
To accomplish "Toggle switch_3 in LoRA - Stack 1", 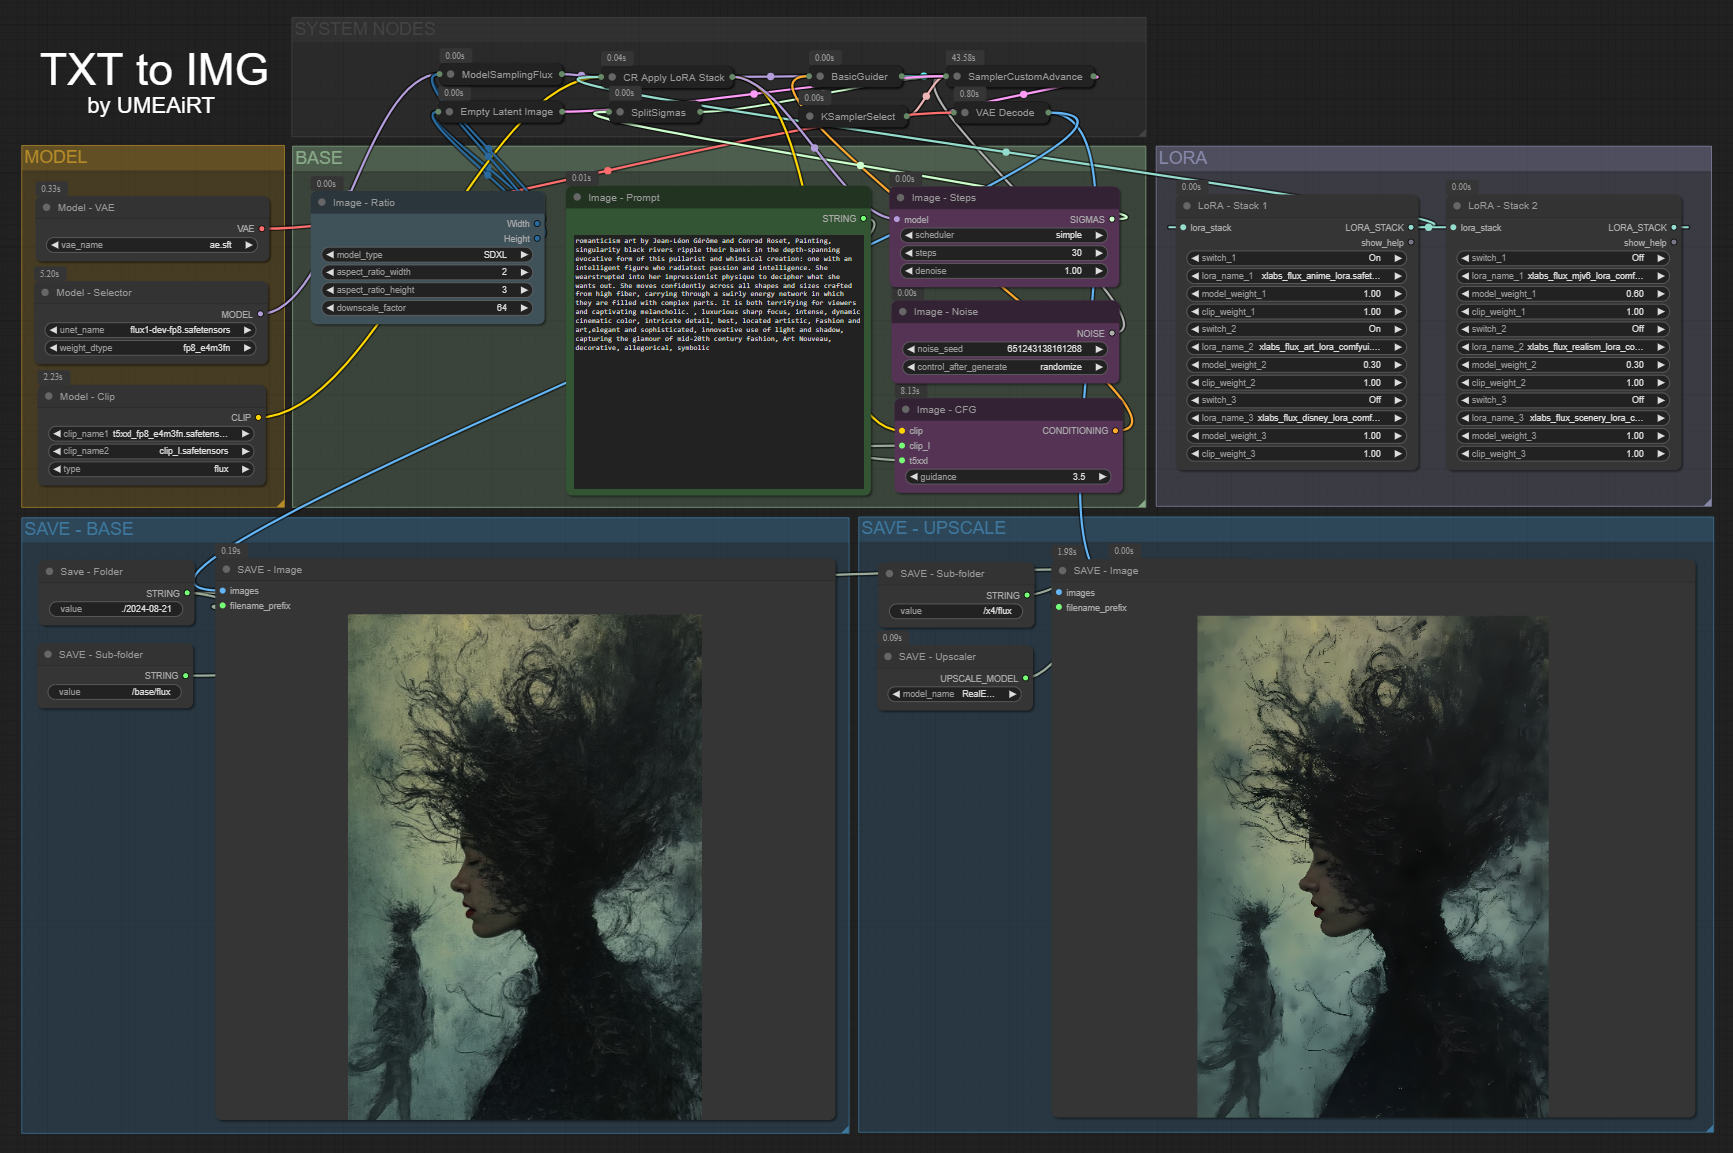I will [x=1297, y=400].
